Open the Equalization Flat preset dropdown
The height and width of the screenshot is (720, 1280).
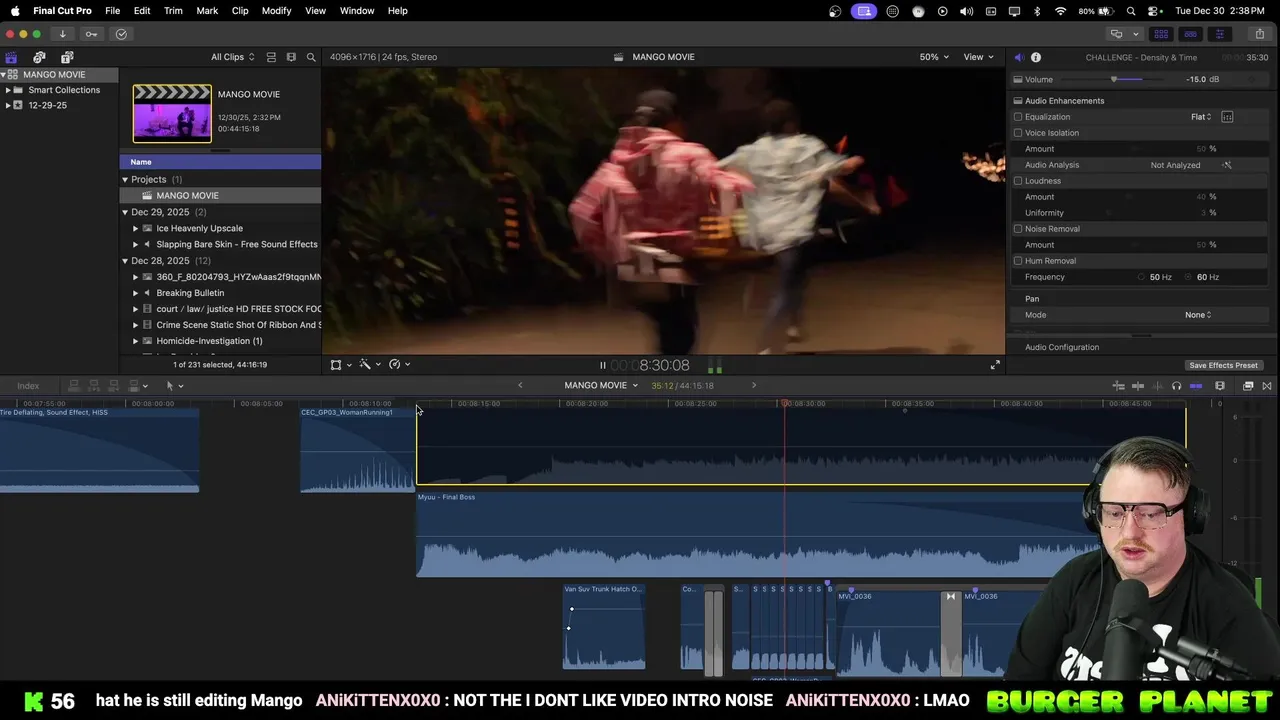click(x=1201, y=117)
